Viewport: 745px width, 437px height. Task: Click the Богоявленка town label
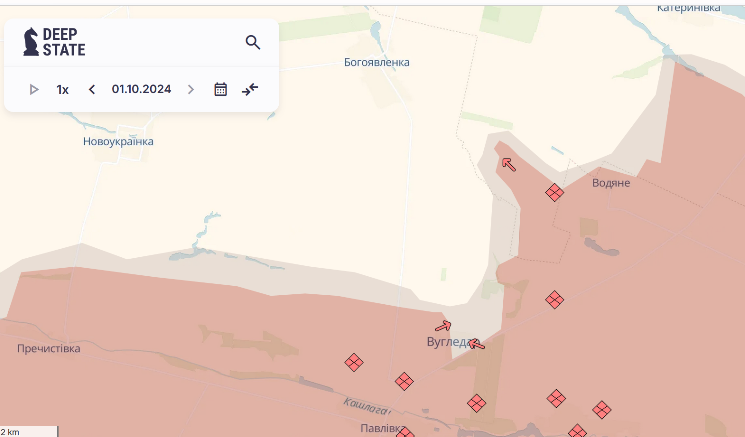pyautogui.click(x=376, y=62)
